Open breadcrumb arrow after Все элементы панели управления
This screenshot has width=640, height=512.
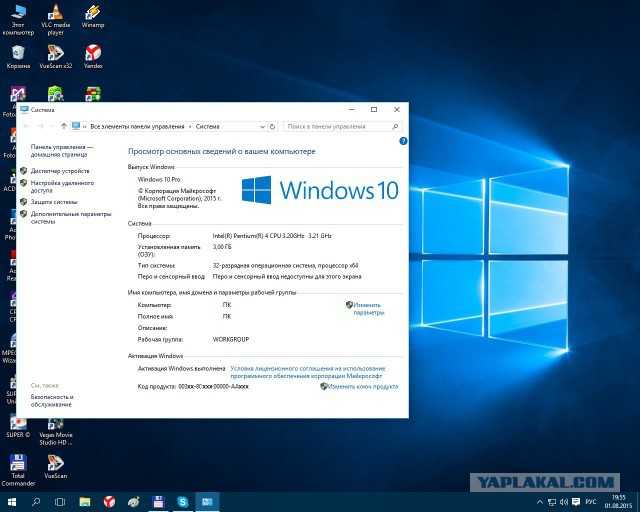tap(190, 127)
